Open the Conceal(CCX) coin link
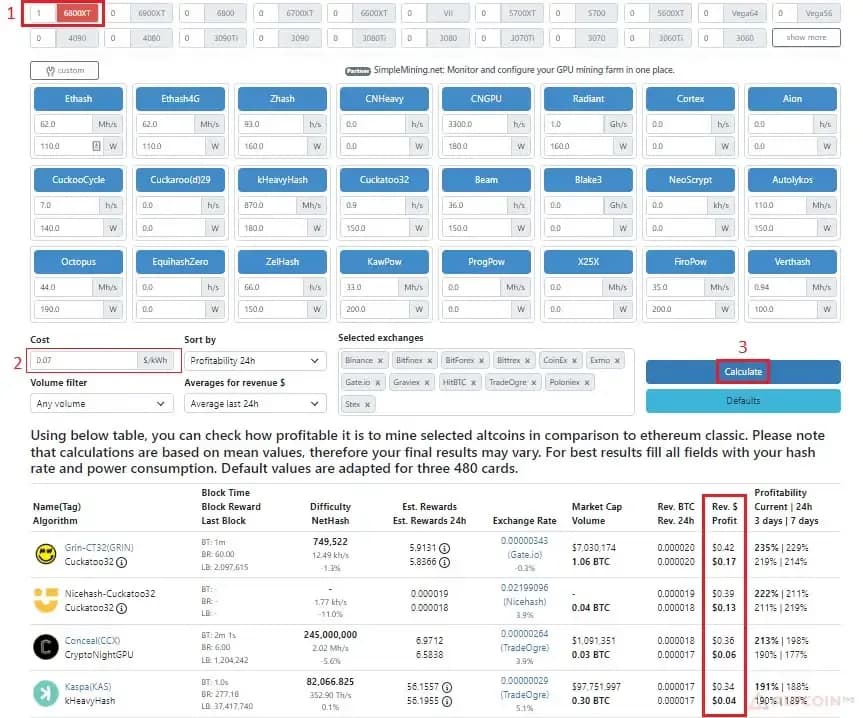 [92, 641]
